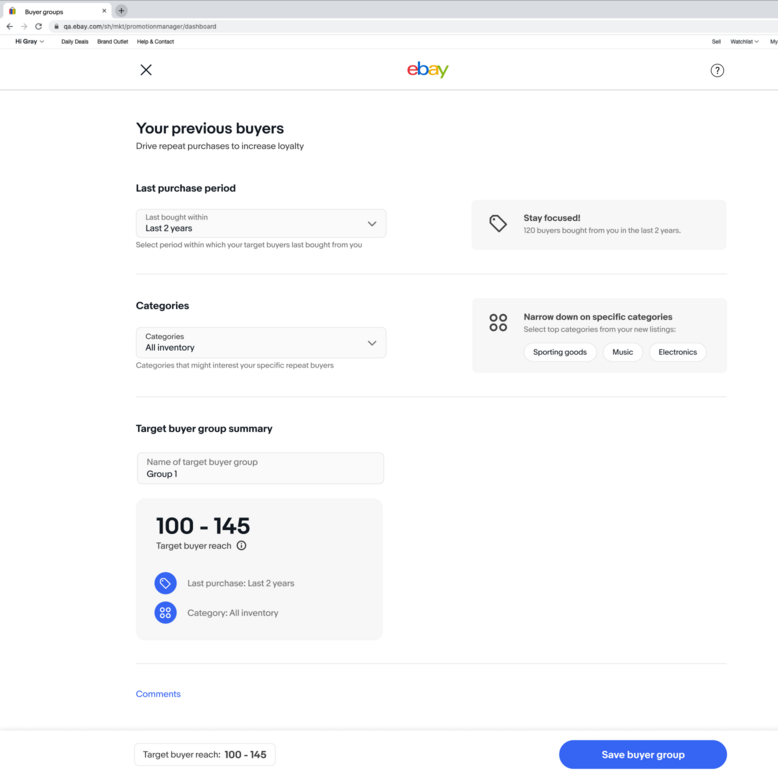Image resolution: width=778 pixels, height=778 pixels.
Task: Close the buyer group editor with X
Action: [146, 70]
